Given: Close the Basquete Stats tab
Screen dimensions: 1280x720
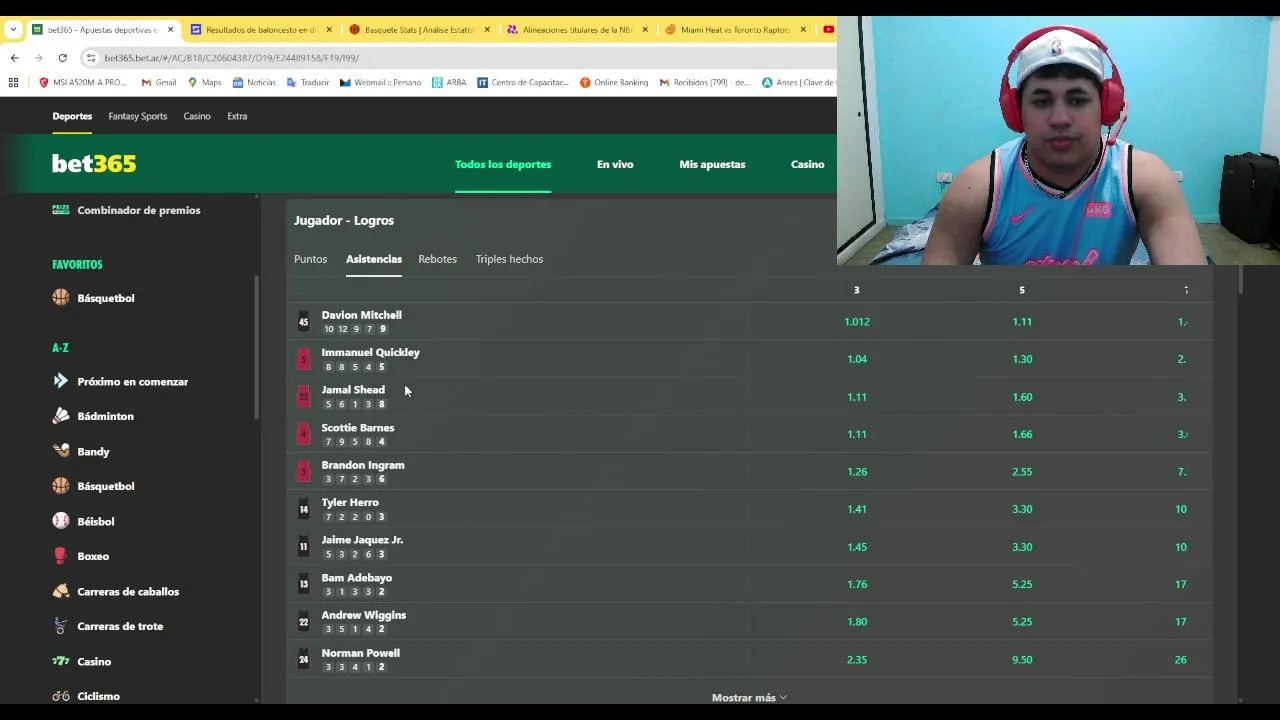Looking at the screenshot, I should point(487,30).
